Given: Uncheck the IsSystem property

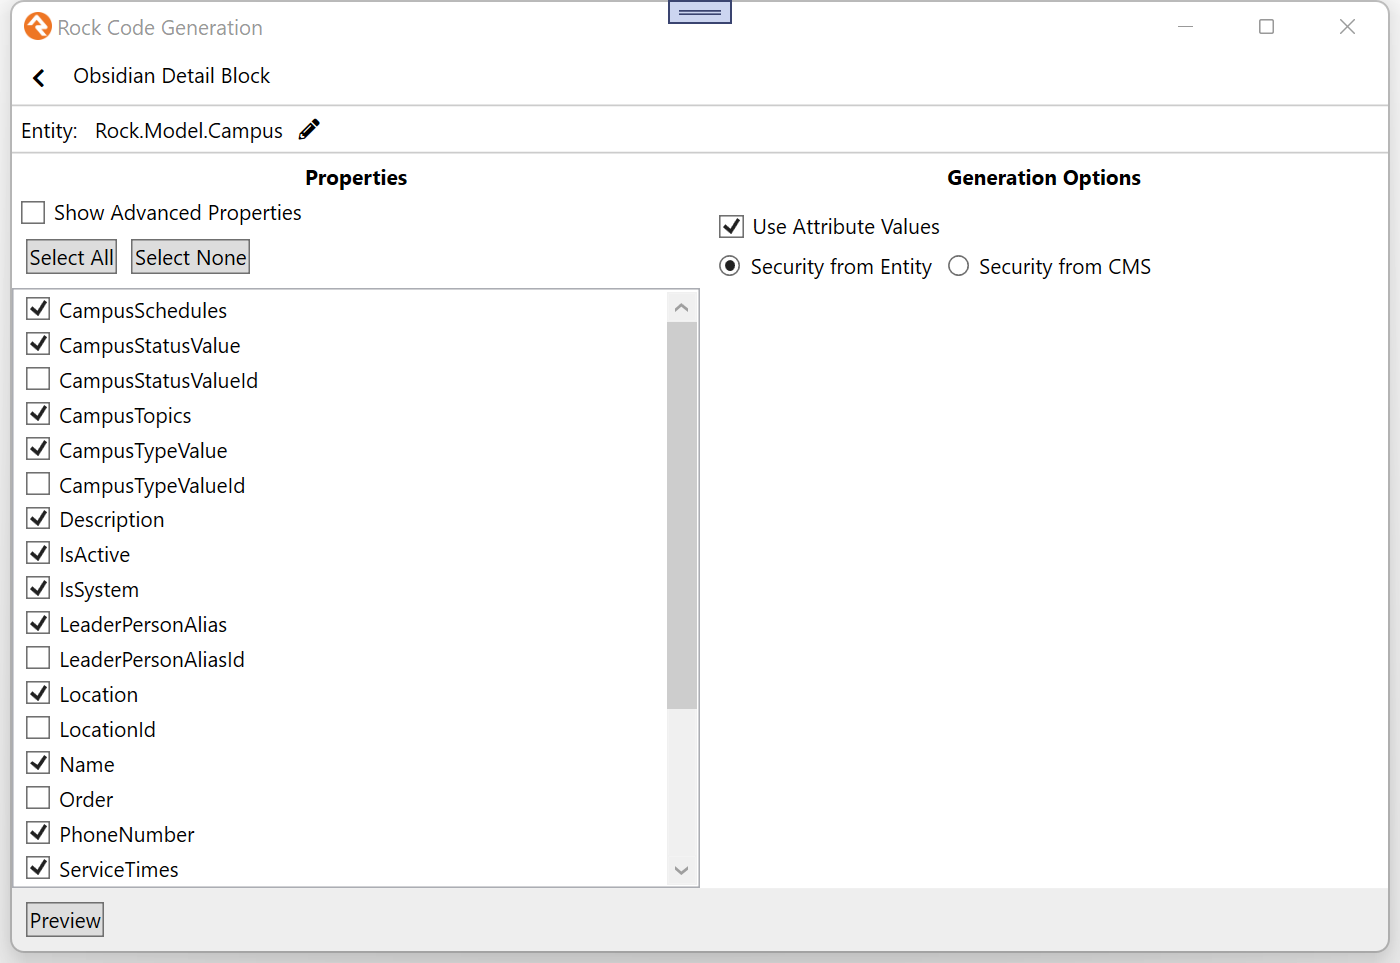Looking at the screenshot, I should click(38, 588).
